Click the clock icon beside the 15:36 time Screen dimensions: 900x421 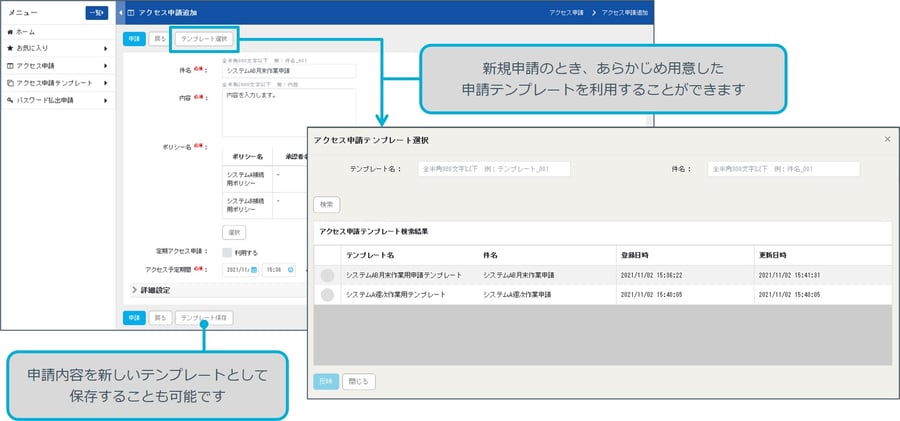tap(290, 269)
